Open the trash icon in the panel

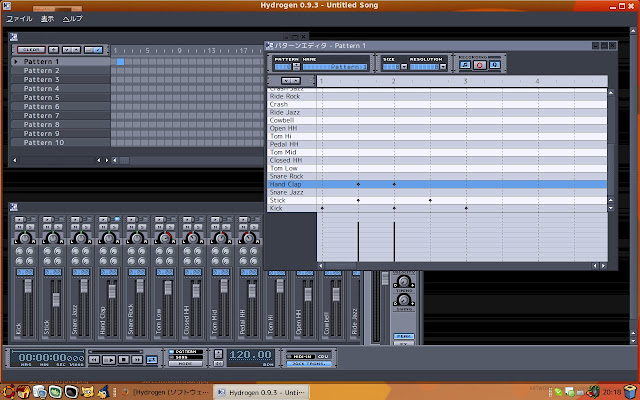(631, 392)
